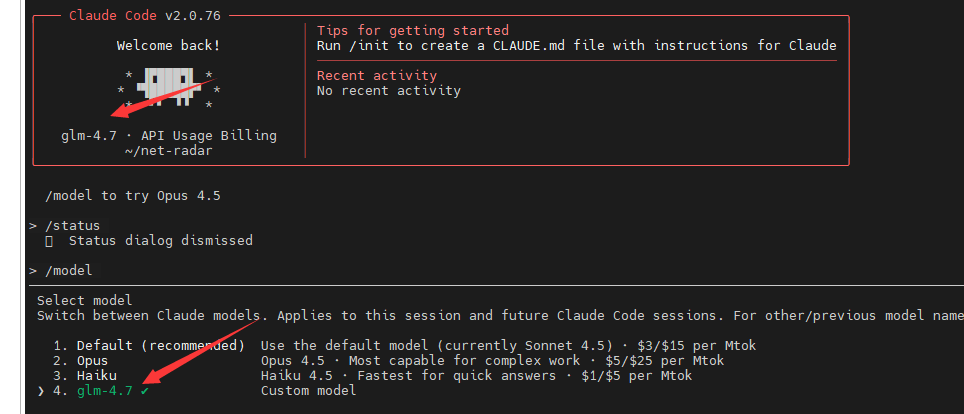The height and width of the screenshot is (414, 964).
Task: Click the prompt chevron before /status
Action: 33,226
